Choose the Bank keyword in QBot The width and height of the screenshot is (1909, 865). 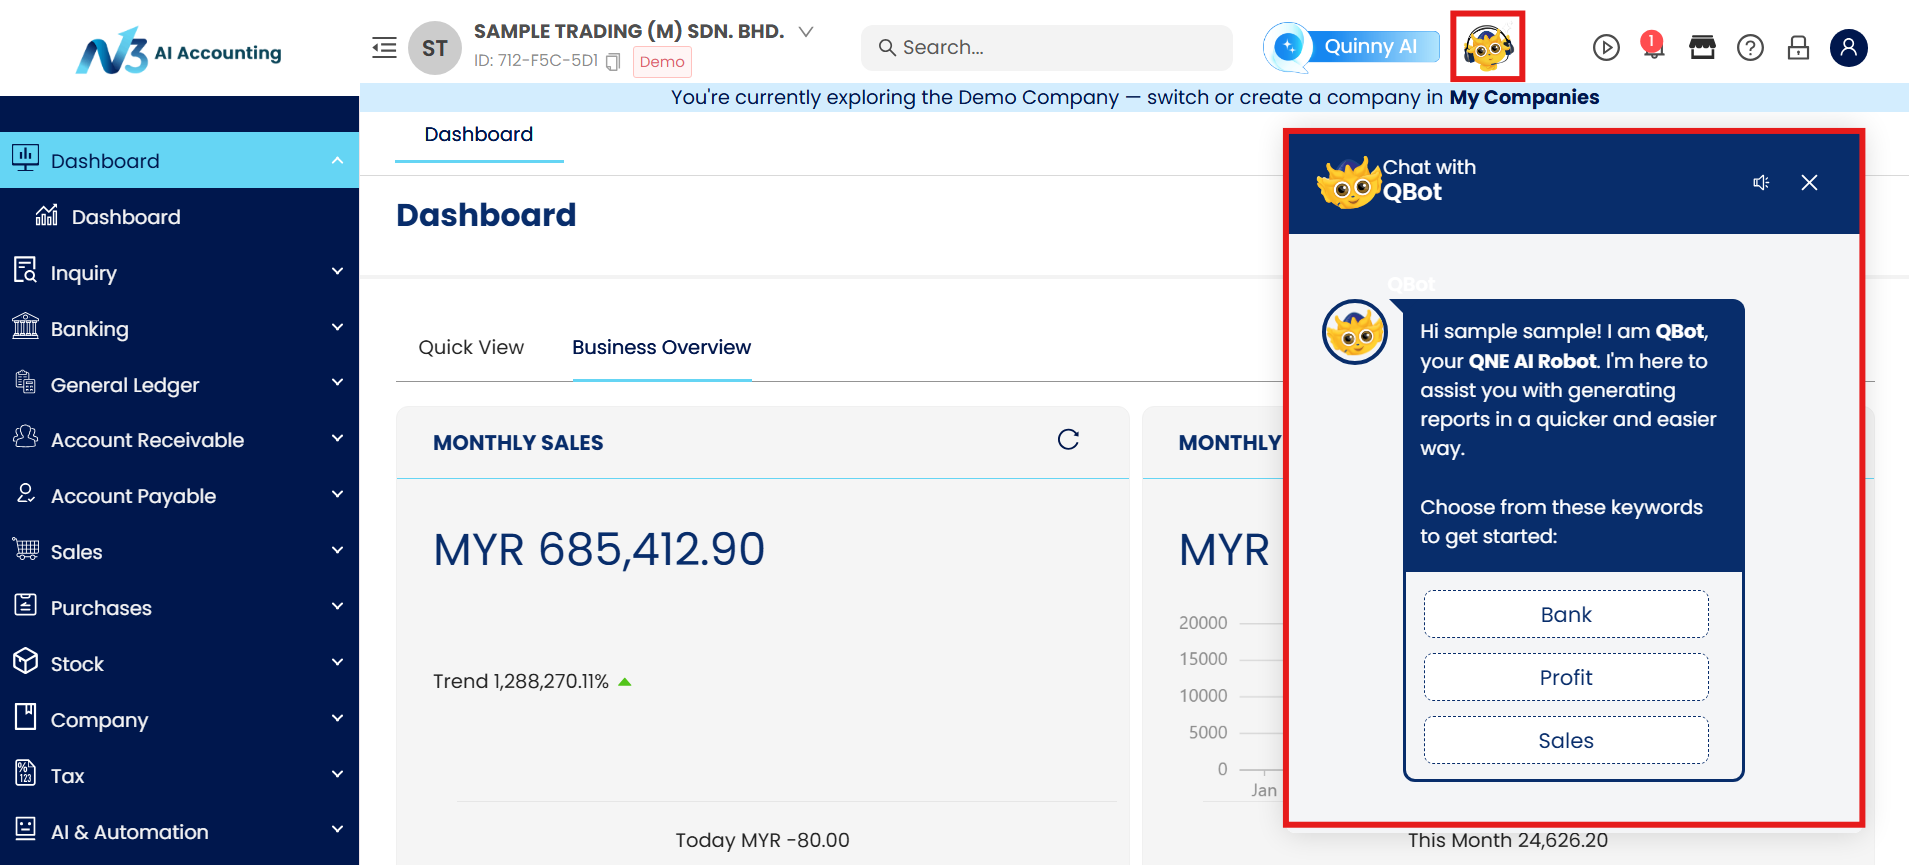1566,614
